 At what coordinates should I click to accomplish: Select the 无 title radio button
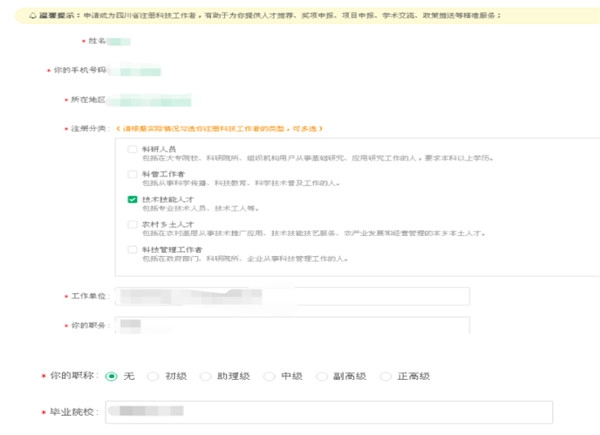[x=111, y=376]
